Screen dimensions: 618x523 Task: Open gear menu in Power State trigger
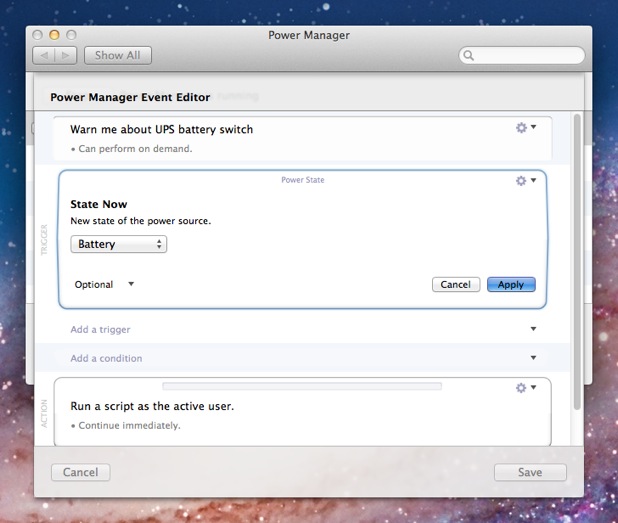pos(526,181)
